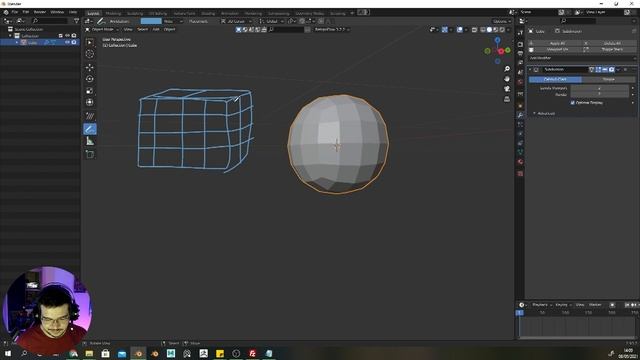Click the Apply All button

(x=555, y=43)
